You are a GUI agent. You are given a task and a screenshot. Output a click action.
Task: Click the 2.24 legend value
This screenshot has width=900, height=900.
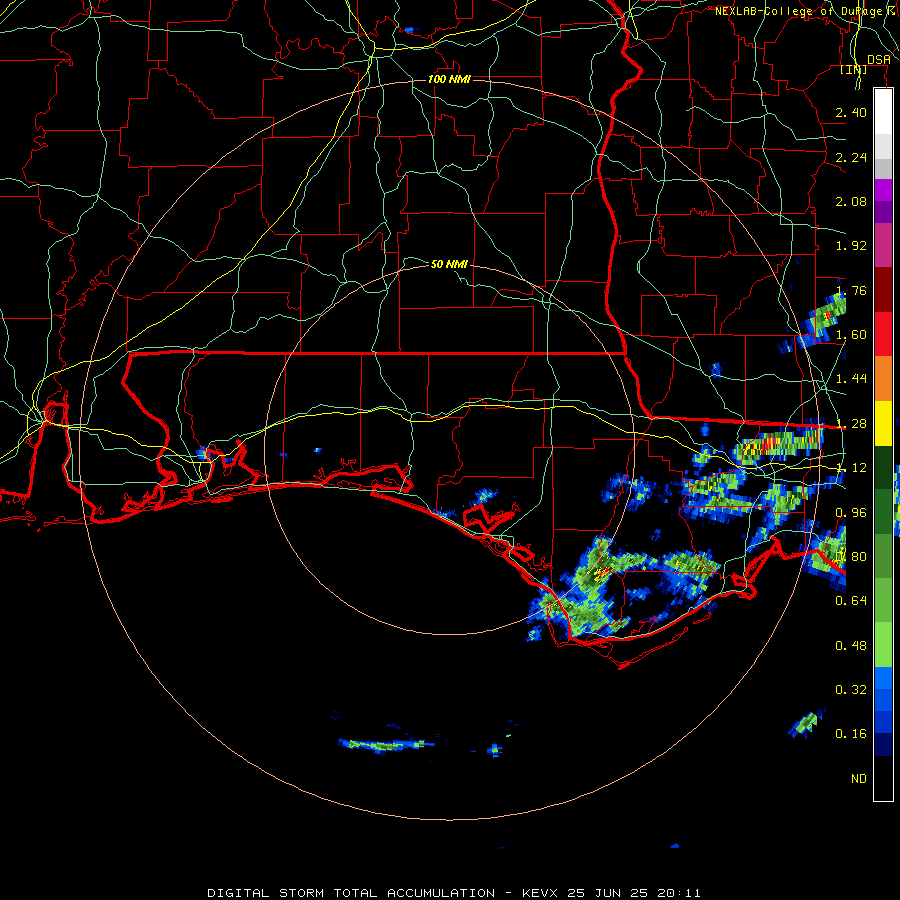point(851,157)
